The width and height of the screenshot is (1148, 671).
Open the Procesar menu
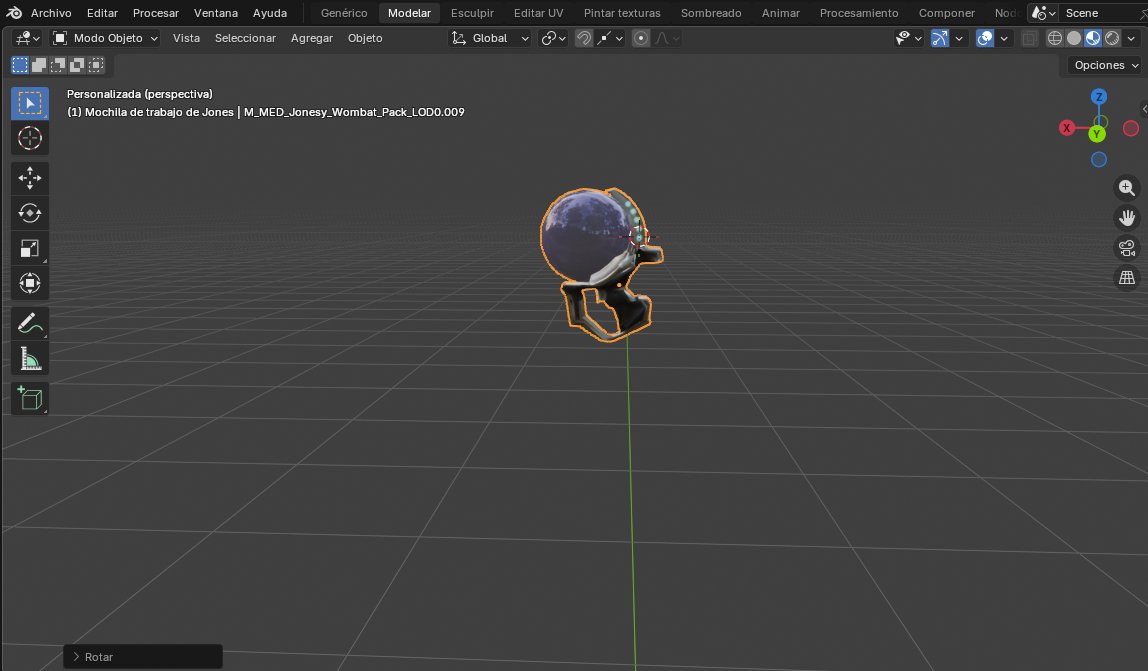point(156,13)
